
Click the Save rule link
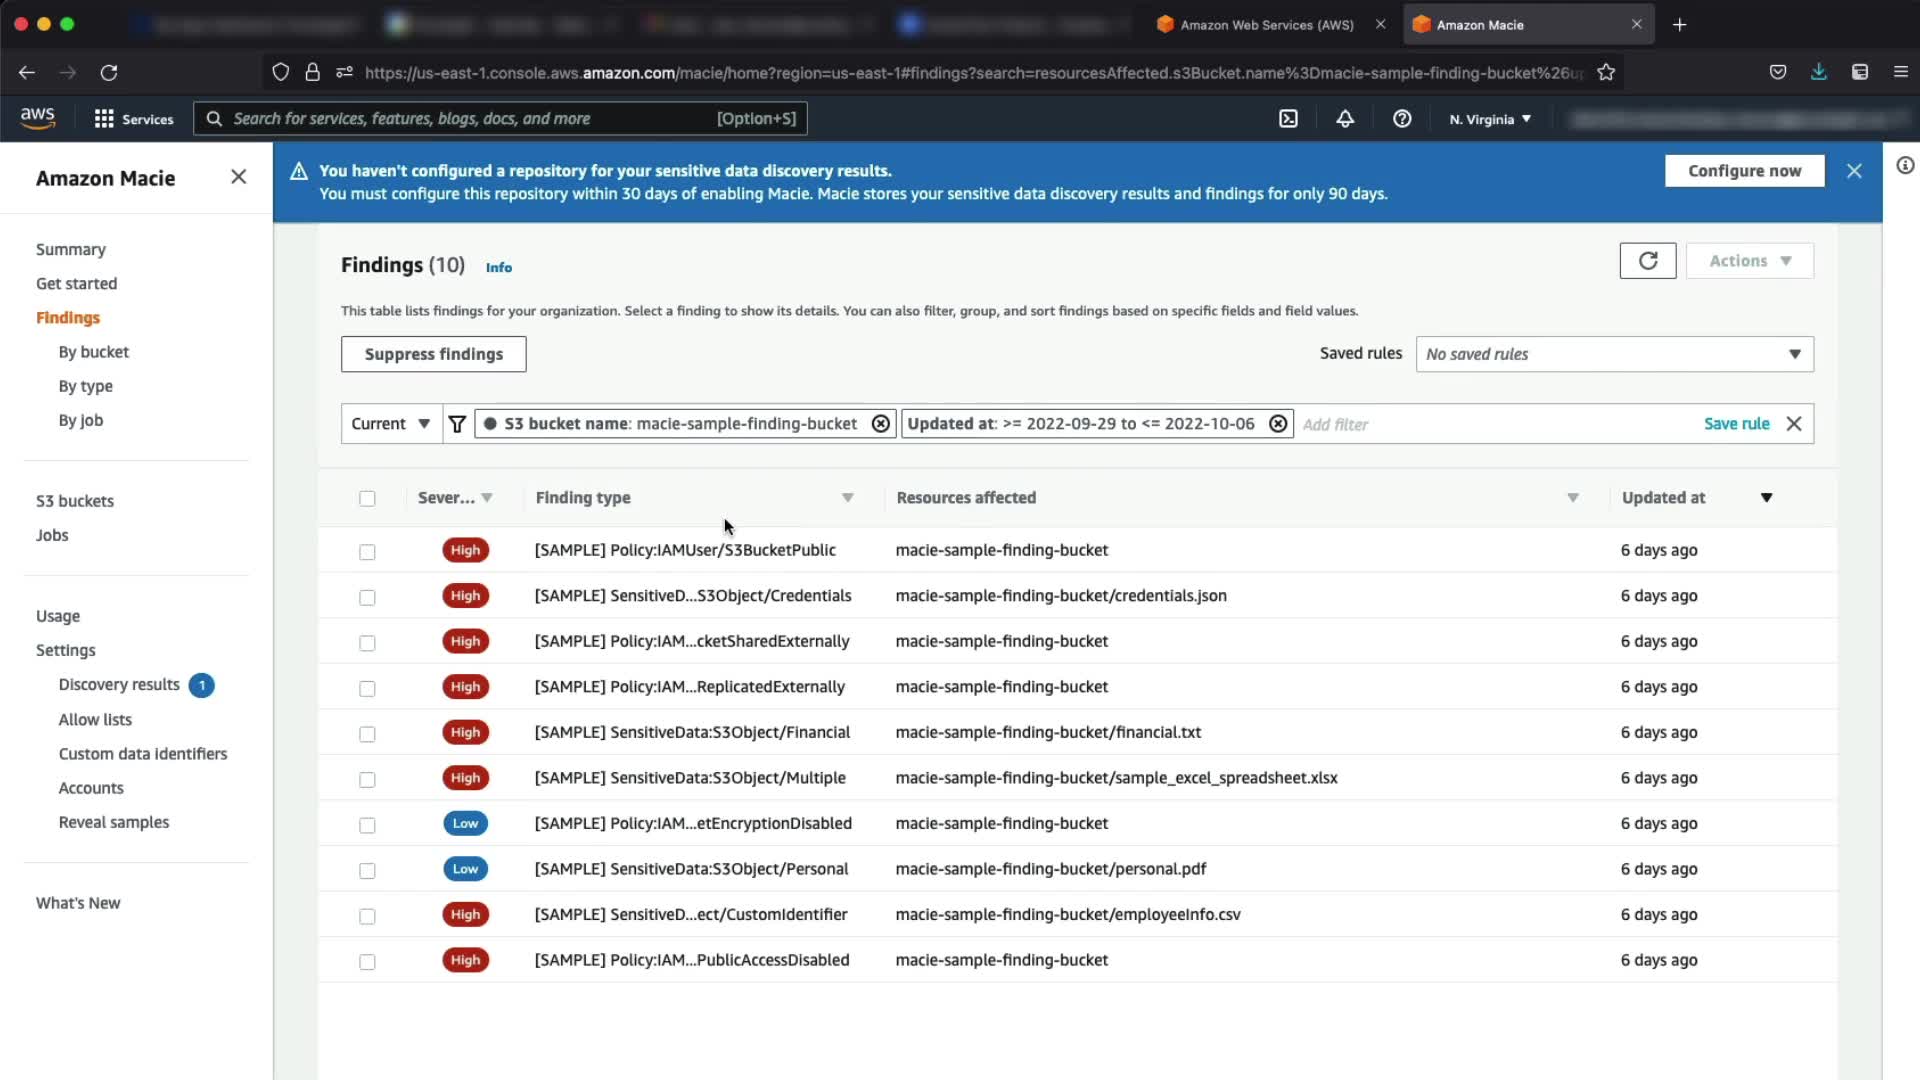click(1736, 424)
